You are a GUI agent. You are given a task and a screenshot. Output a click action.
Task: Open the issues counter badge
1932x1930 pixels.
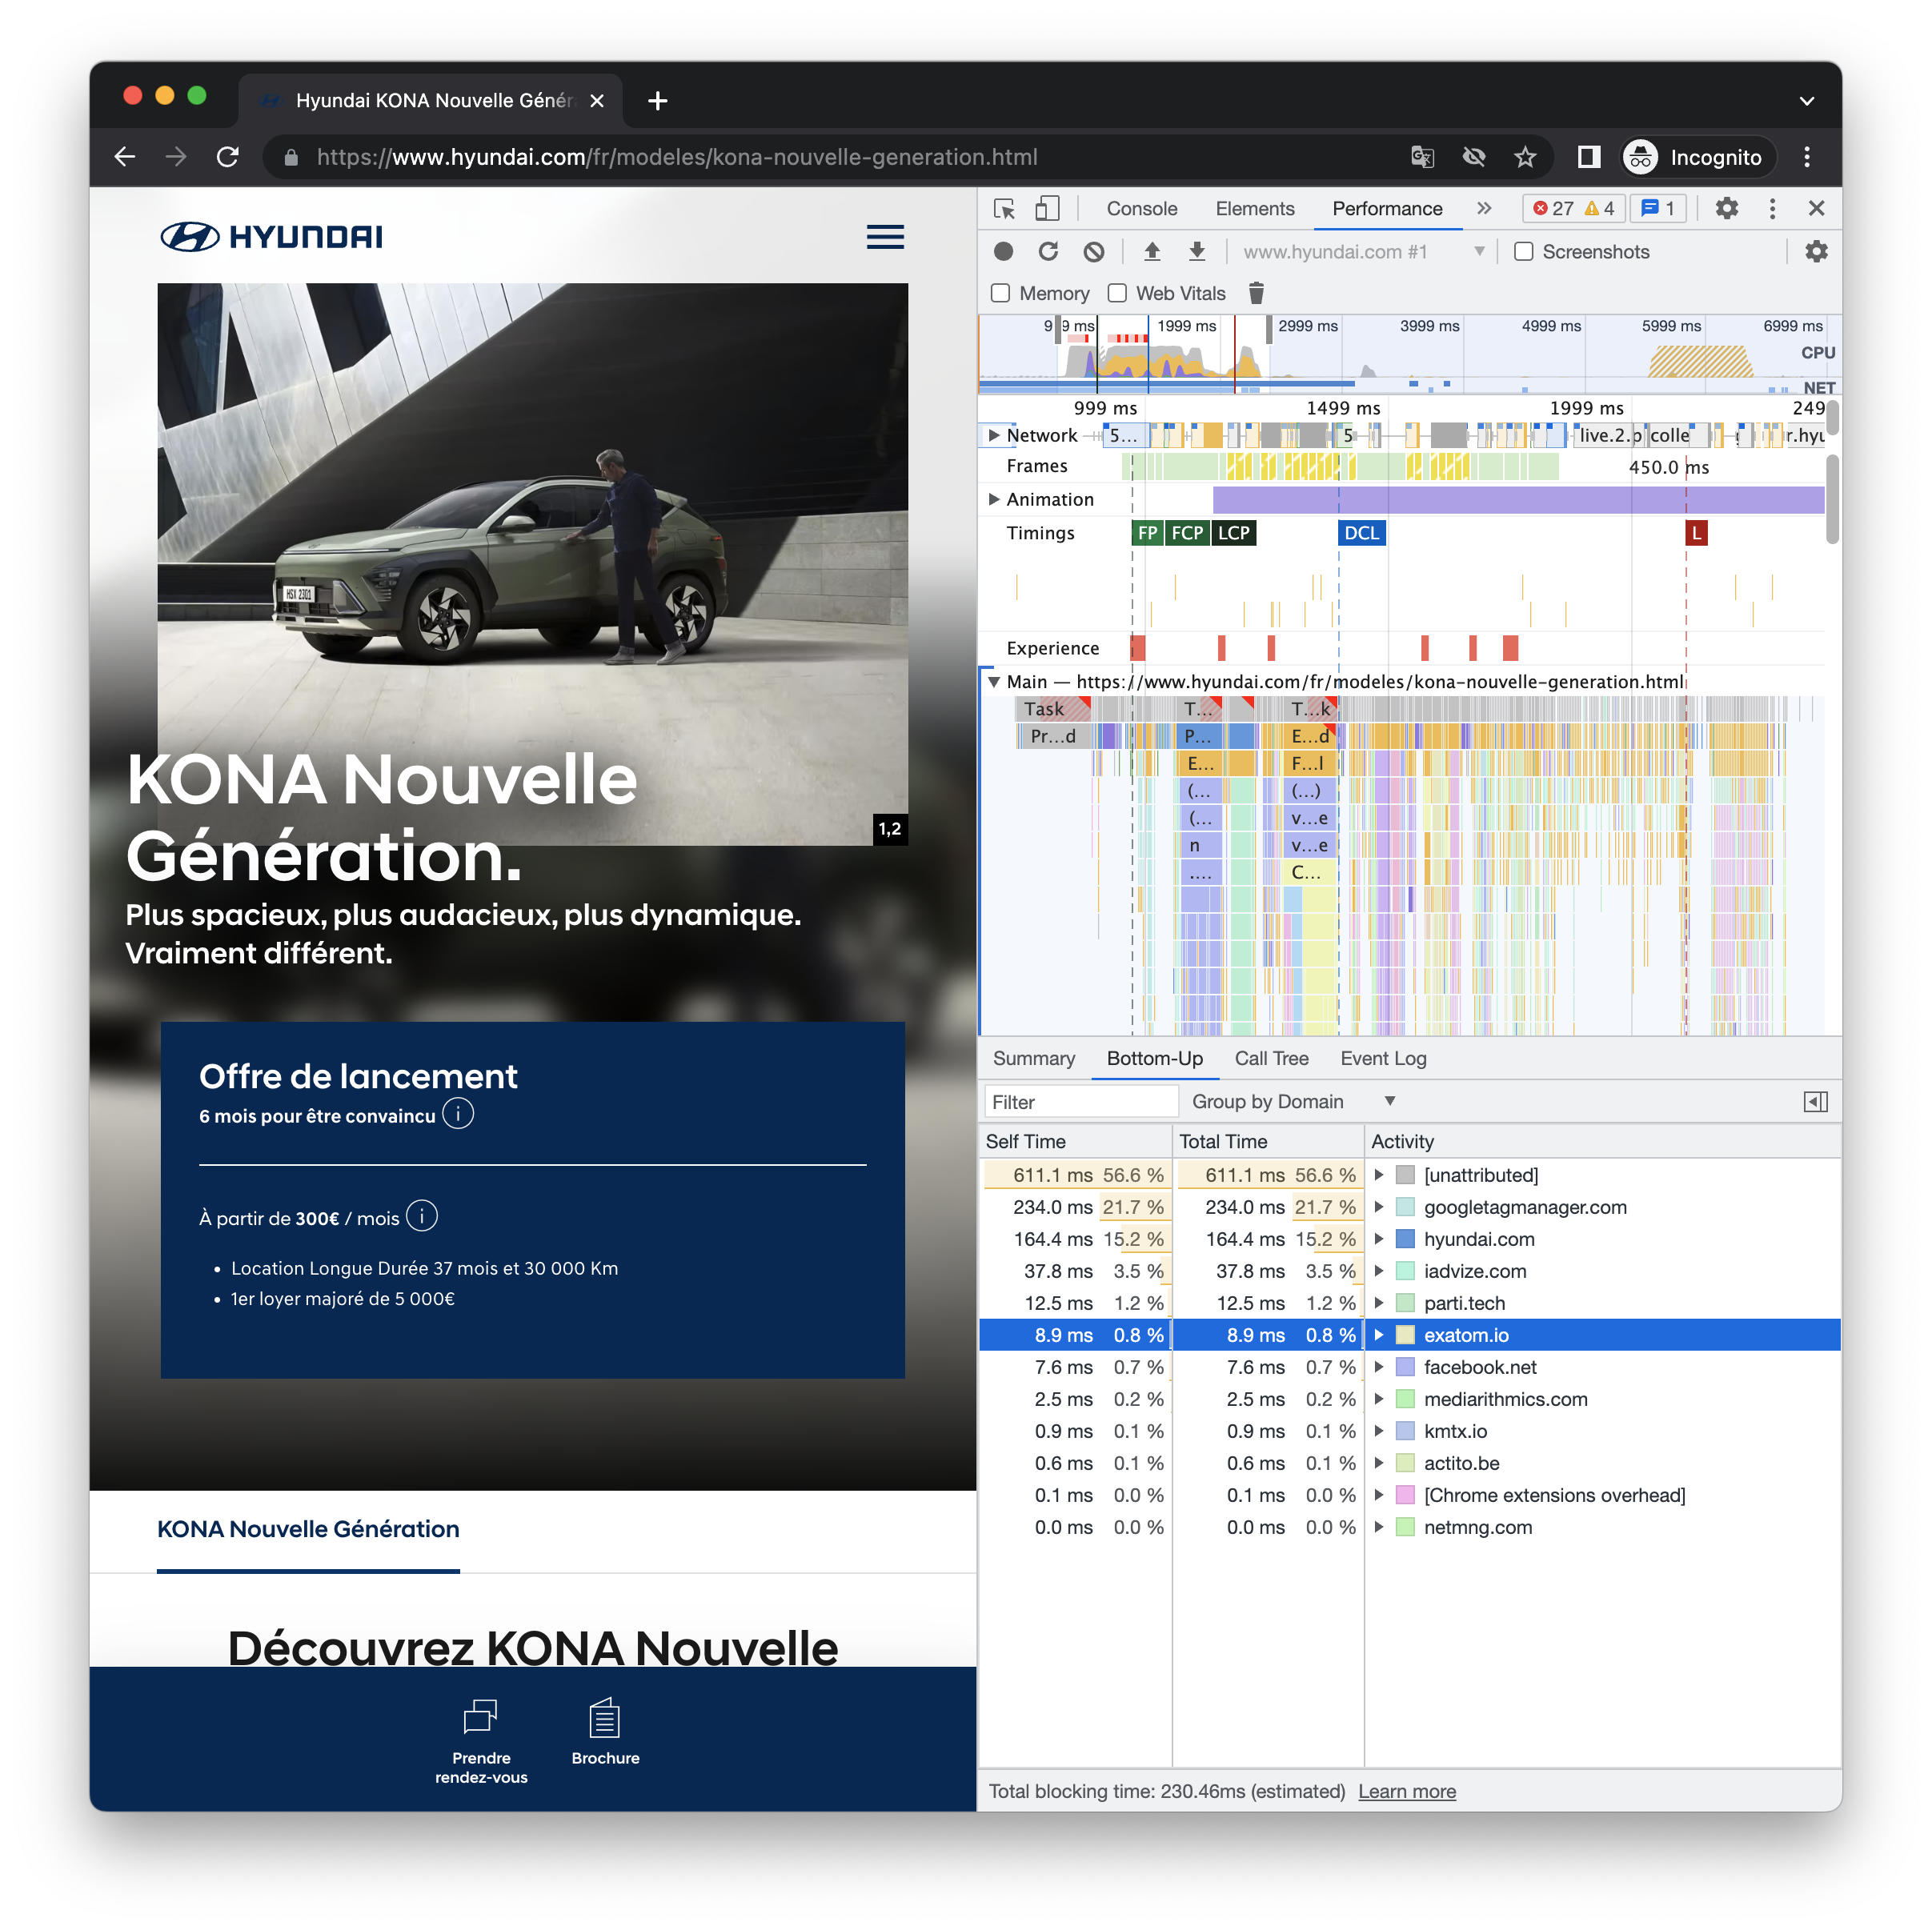1658,208
